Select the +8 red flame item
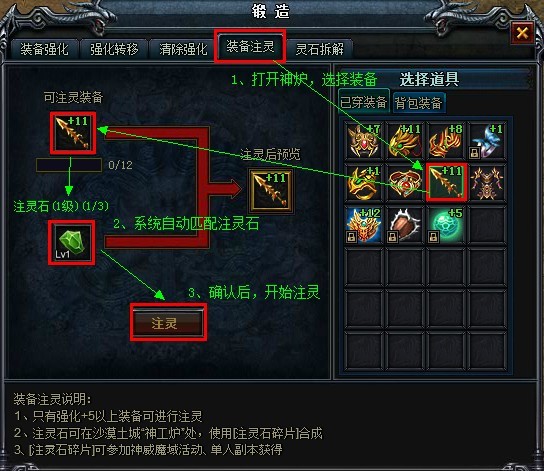Viewport: 544px width, 471px height. click(x=446, y=142)
